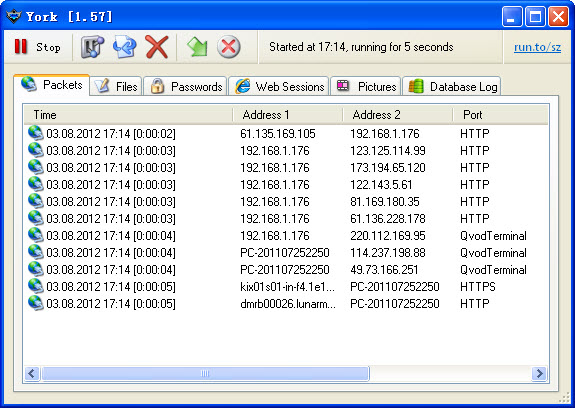The width and height of the screenshot is (575, 408).
Task: Select address 61.136.228.178
Action: [x=388, y=218]
